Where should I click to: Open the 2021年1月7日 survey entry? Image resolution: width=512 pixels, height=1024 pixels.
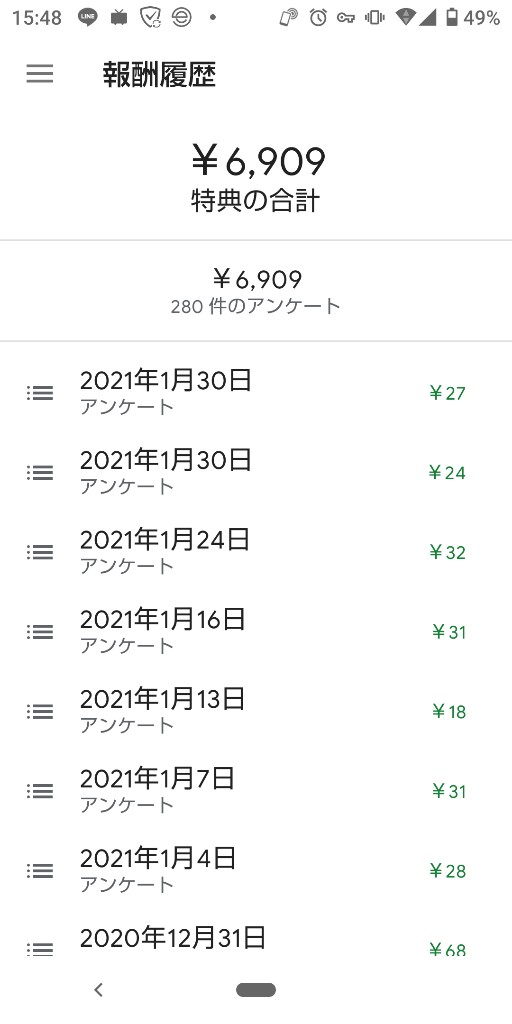click(256, 791)
